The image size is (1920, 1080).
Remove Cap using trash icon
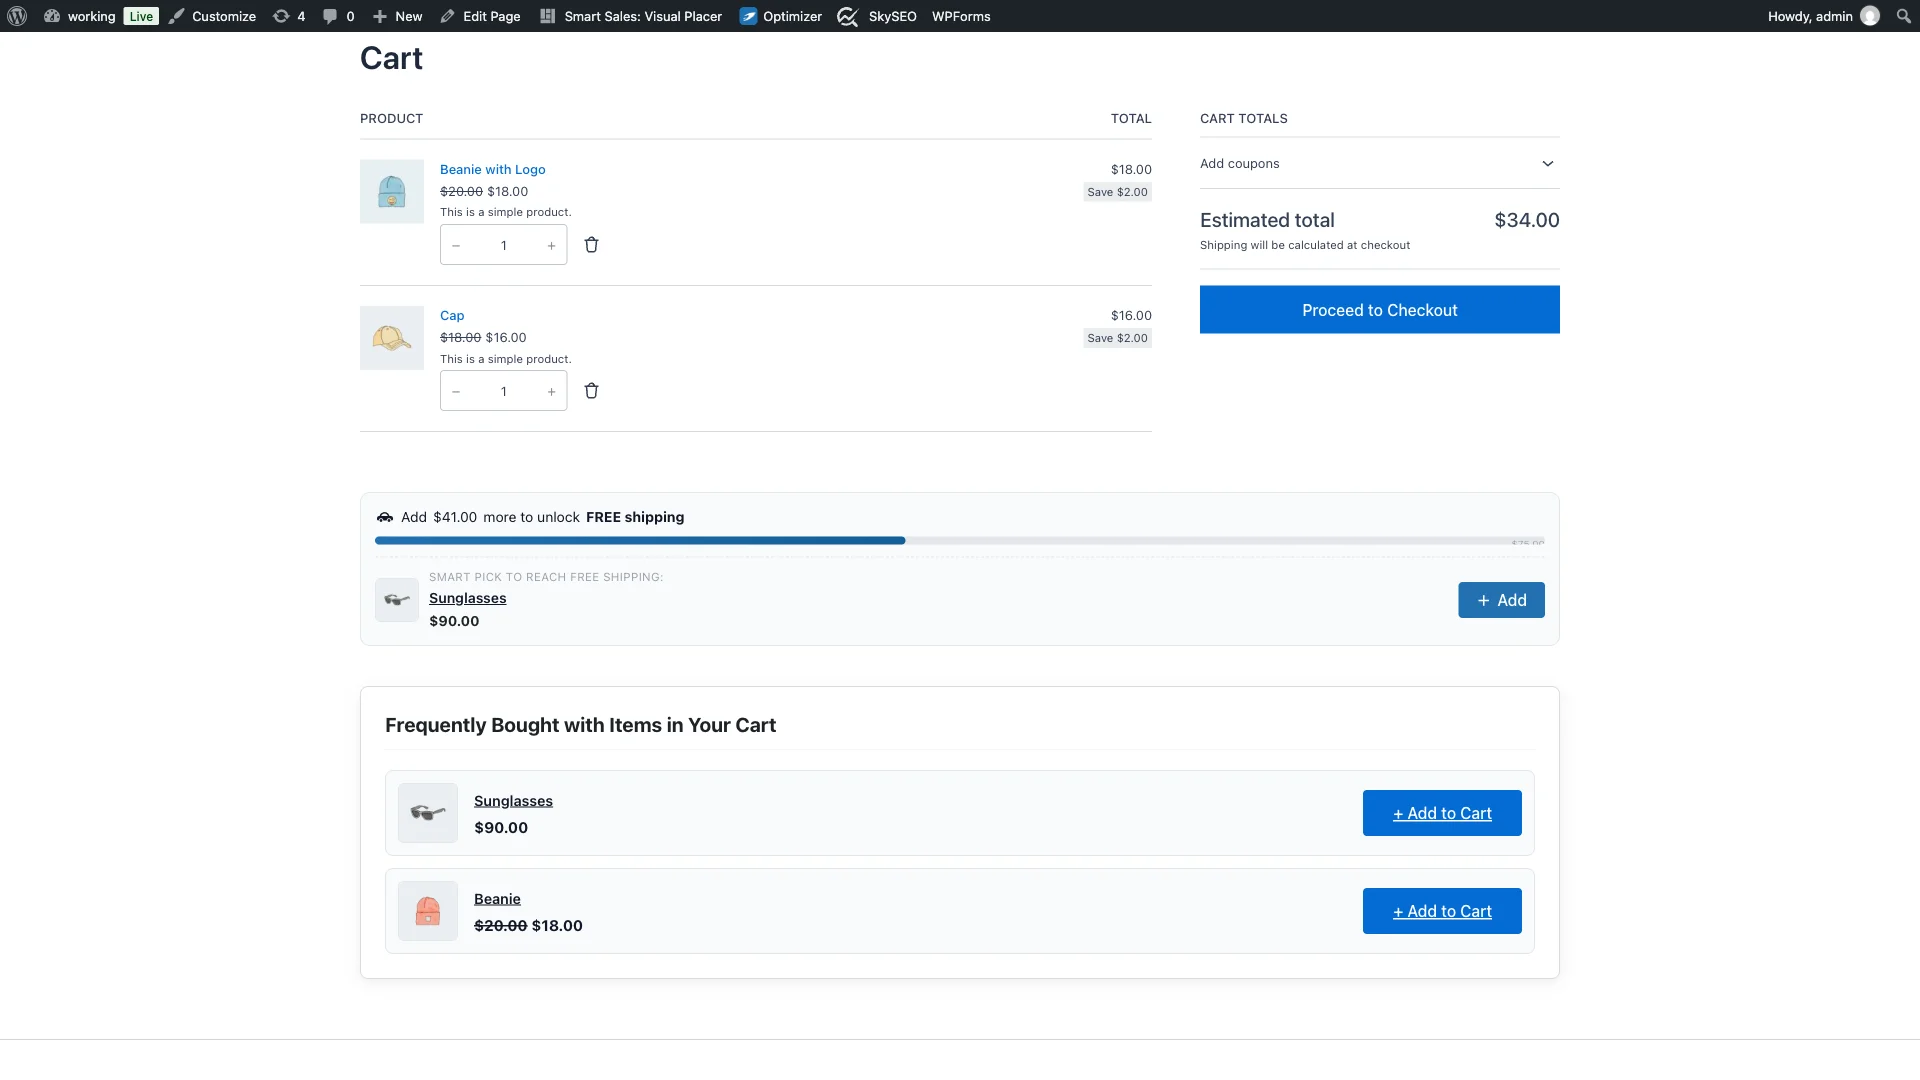tap(591, 391)
